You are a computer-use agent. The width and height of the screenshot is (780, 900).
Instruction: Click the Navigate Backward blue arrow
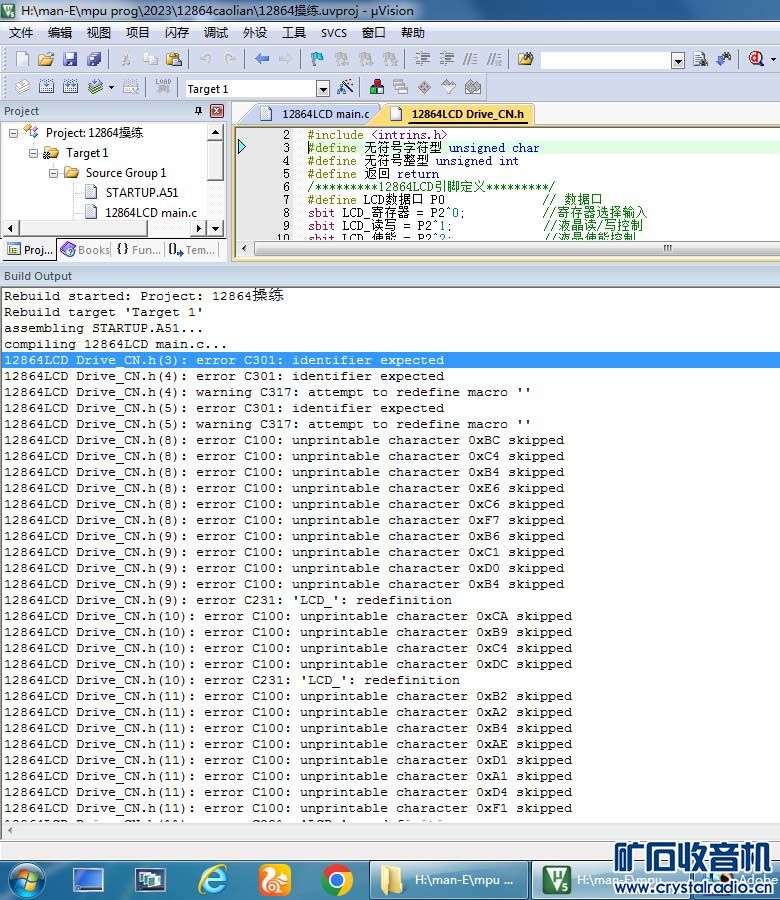(262, 60)
